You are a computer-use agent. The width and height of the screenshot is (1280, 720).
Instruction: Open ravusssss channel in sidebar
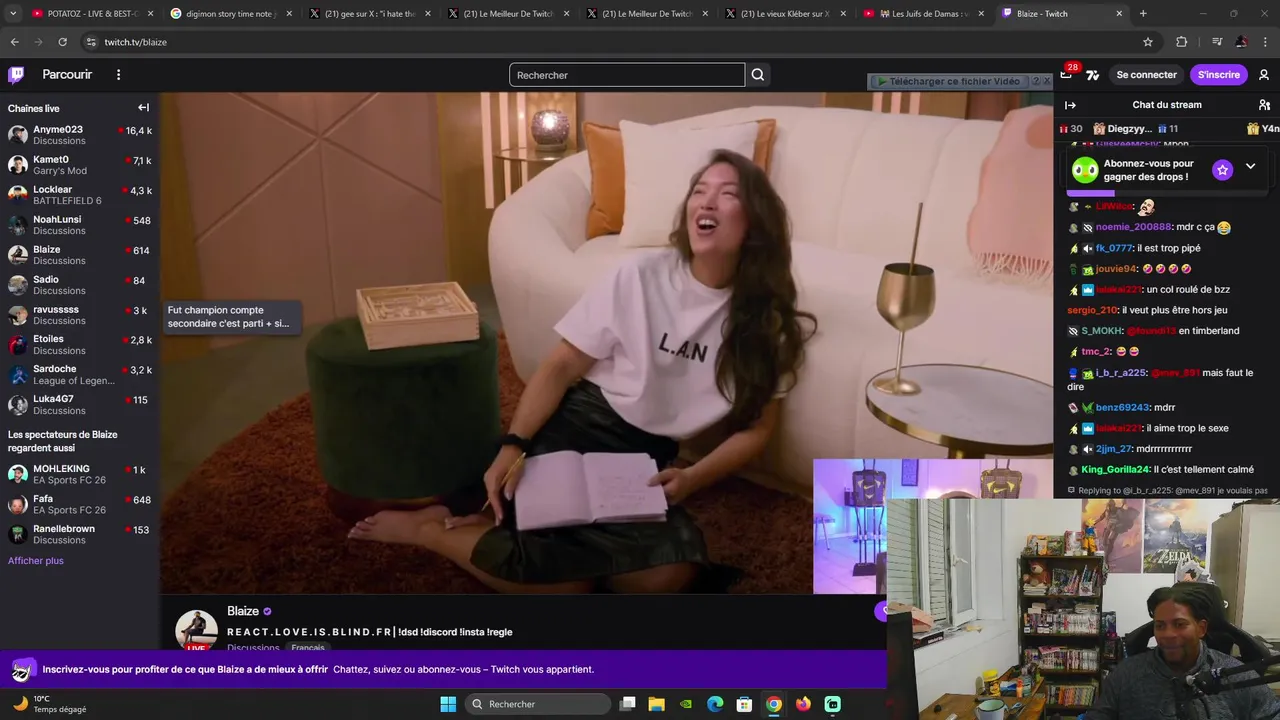point(80,315)
